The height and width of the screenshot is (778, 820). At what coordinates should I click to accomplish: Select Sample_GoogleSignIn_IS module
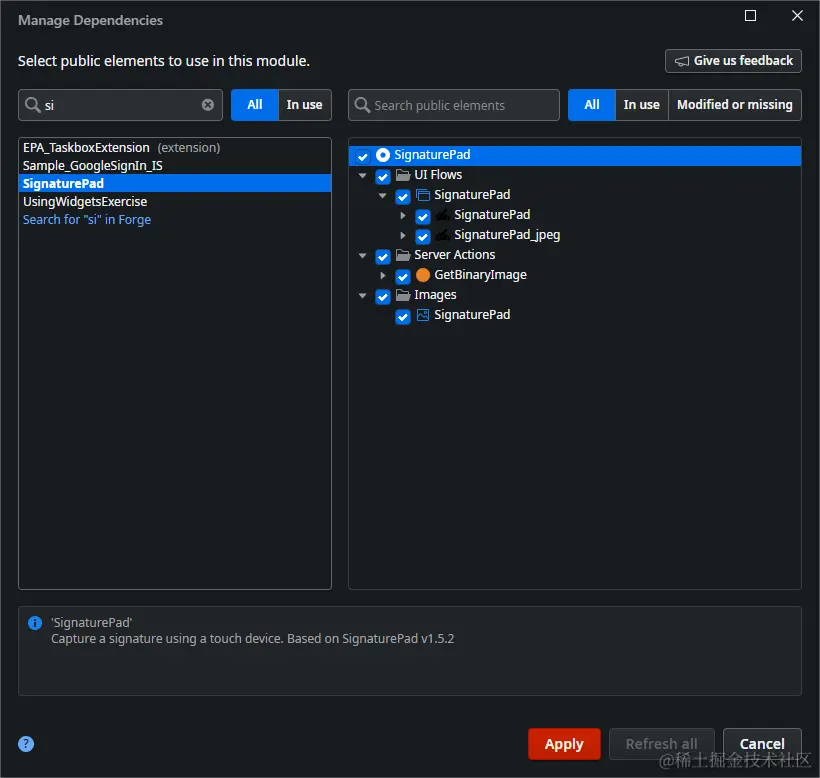click(175, 166)
